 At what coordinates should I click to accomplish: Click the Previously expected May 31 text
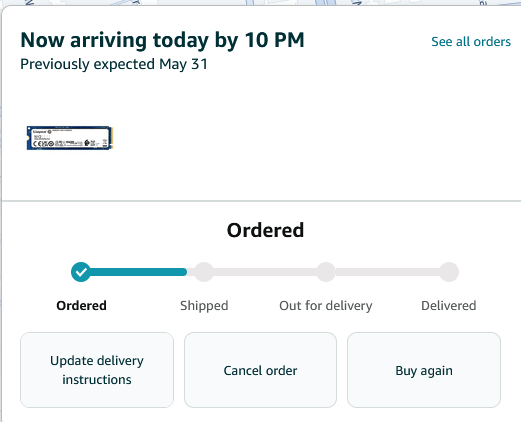114,64
